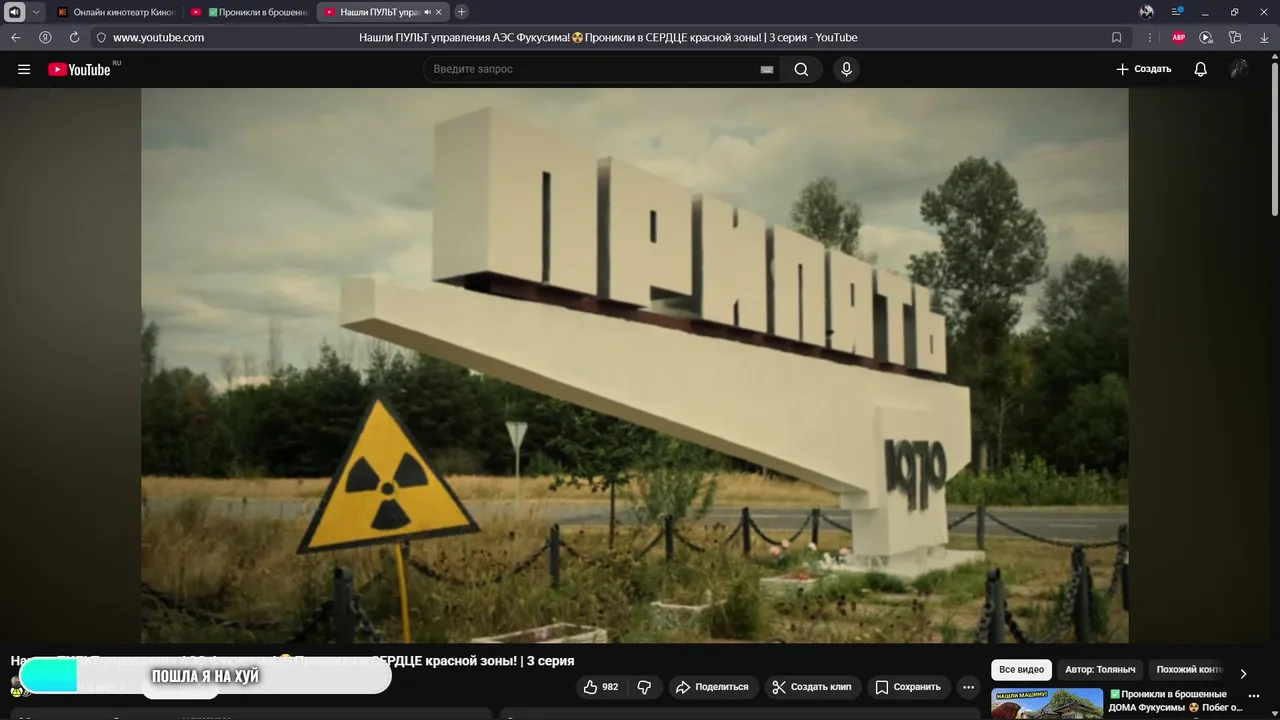Image resolution: width=1280 pixels, height=720 pixels.
Task: Open options menu for the recommended video
Action: [x=1254, y=697]
